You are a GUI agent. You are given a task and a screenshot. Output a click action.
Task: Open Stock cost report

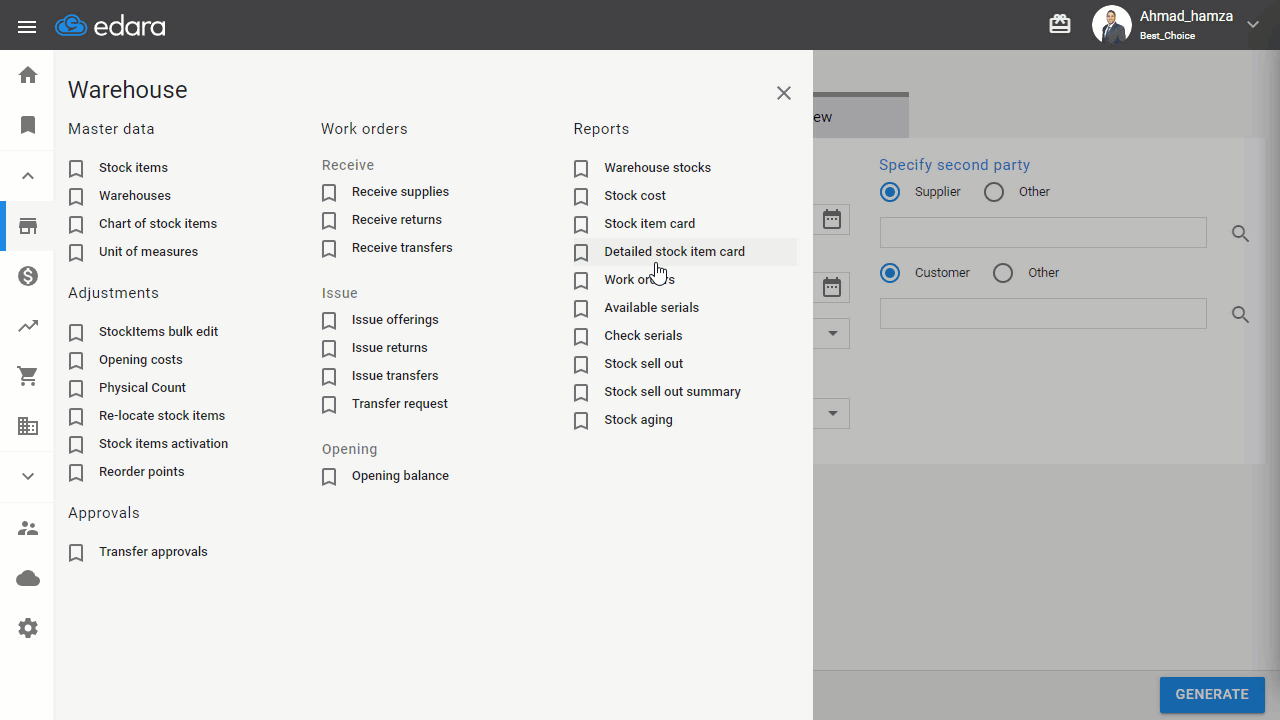(x=635, y=196)
